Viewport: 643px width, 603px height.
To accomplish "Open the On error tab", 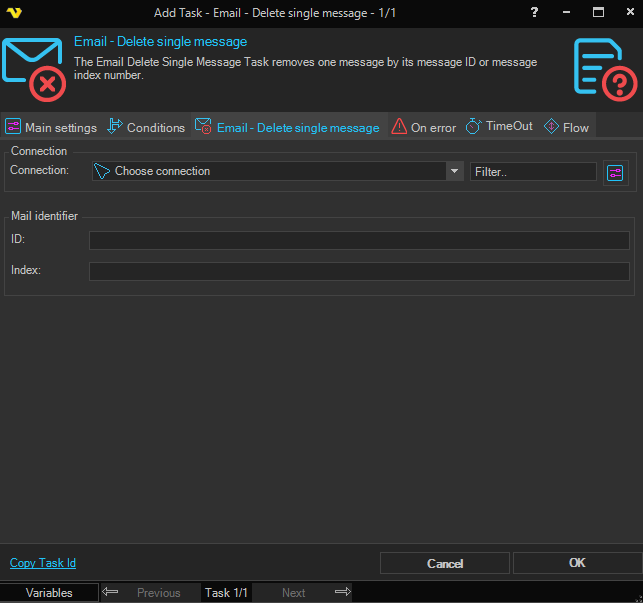I will 424,127.
